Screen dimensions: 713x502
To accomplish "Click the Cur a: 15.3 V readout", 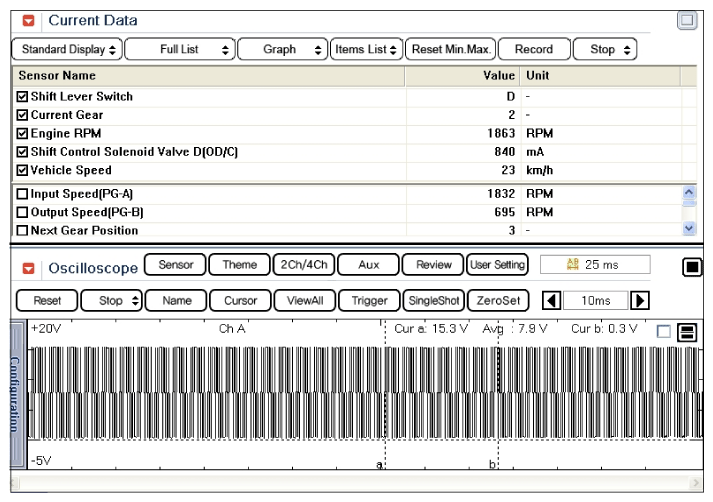I will click(x=431, y=328).
